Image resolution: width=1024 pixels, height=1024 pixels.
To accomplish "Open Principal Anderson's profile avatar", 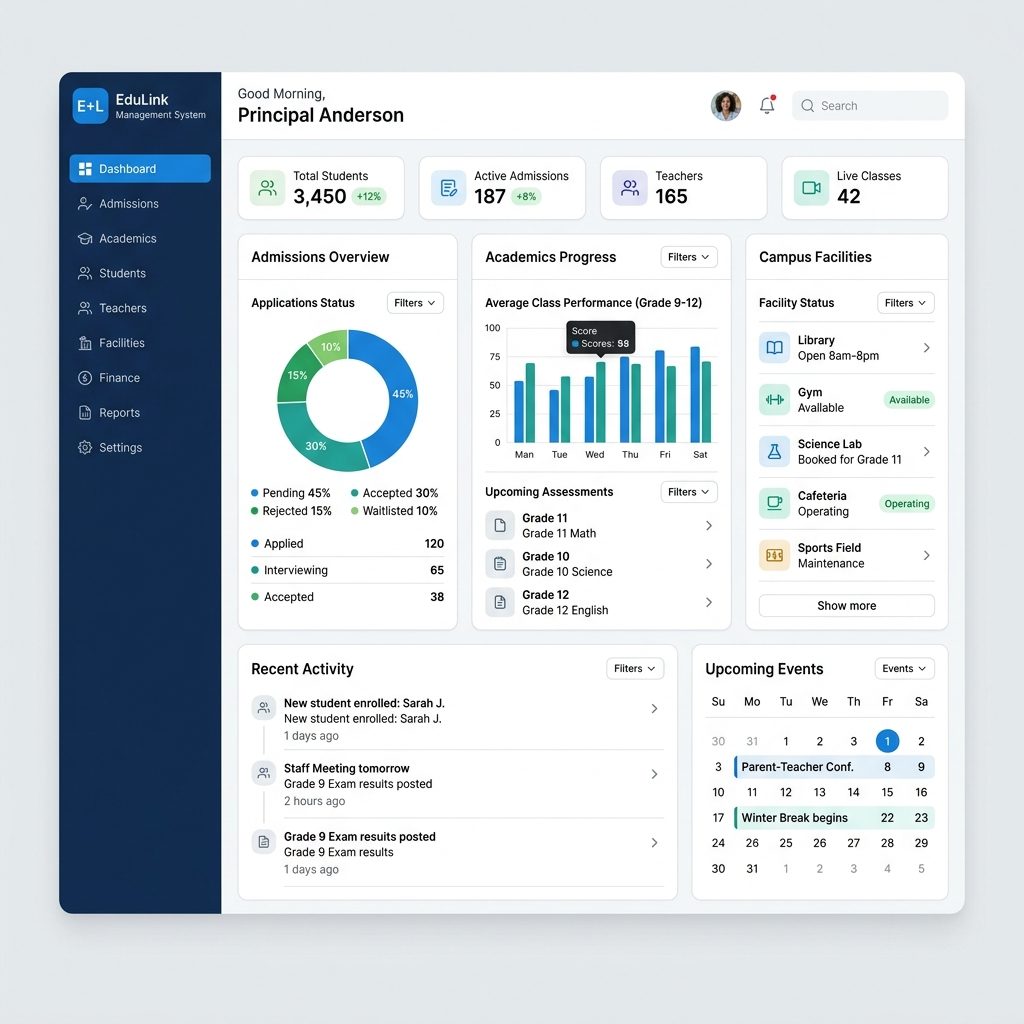I will (726, 106).
